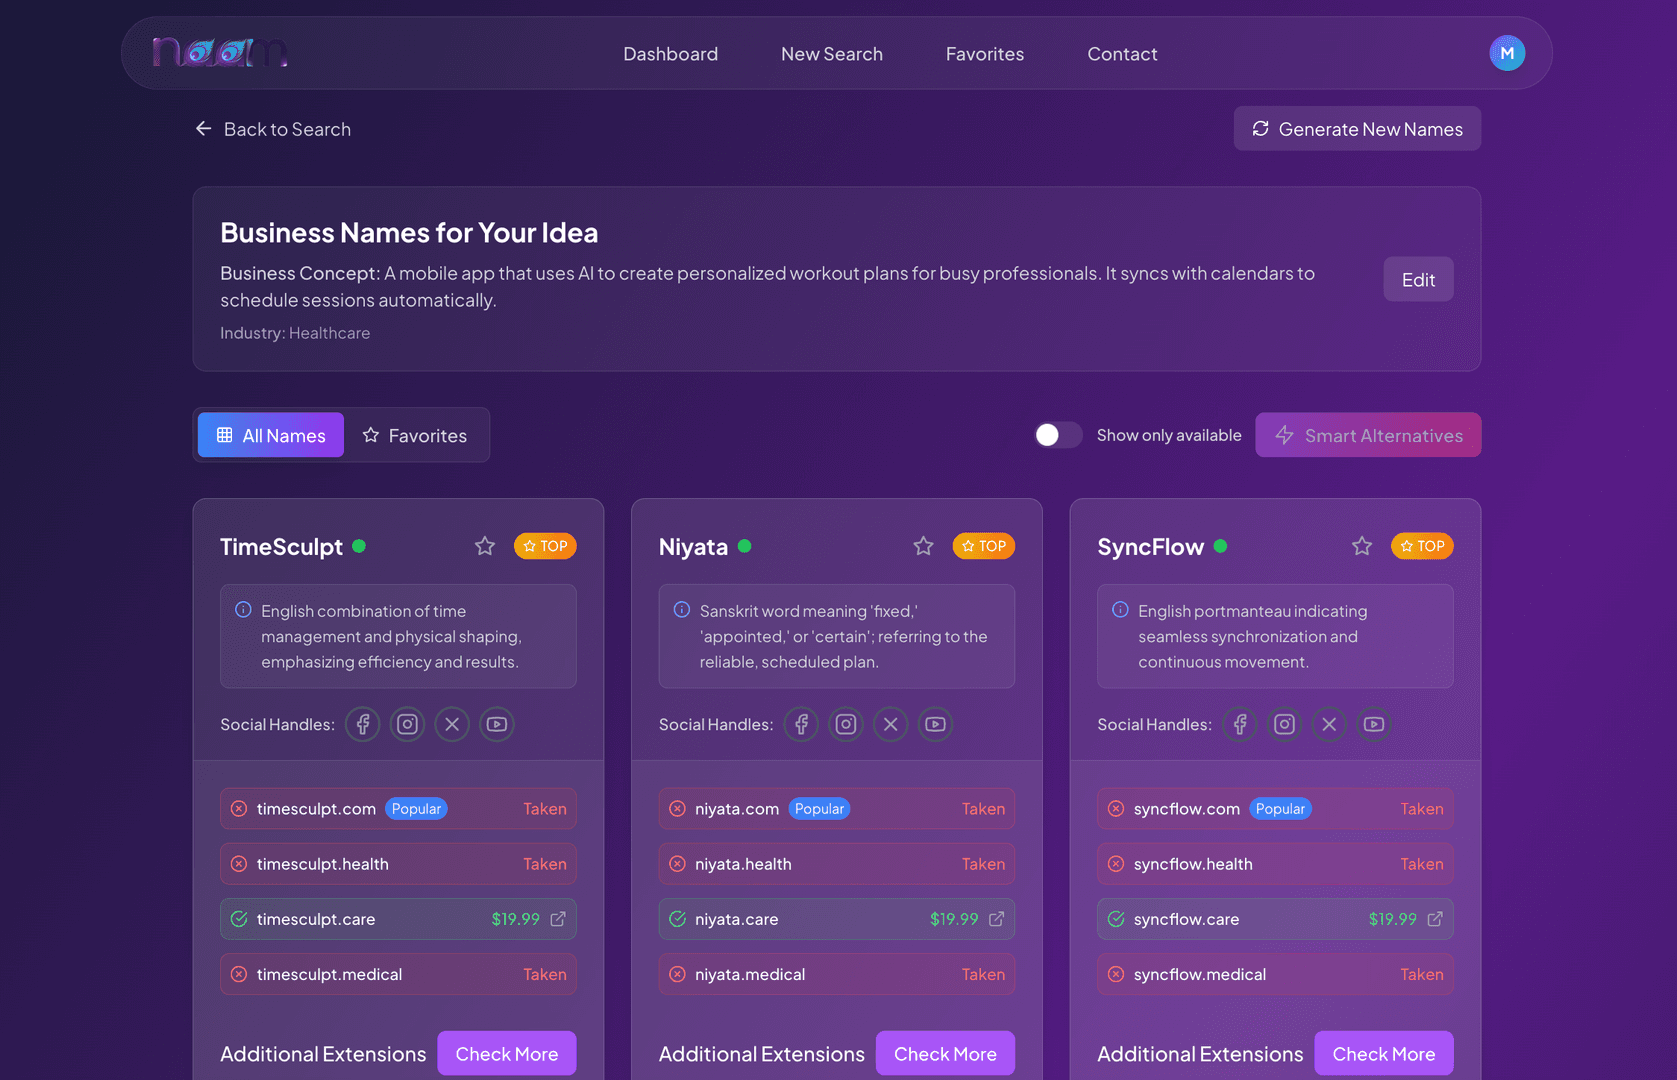Switch to the Favorites filter tab
1677x1080 pixels.
pyautogui.click(x=416, y=435)
